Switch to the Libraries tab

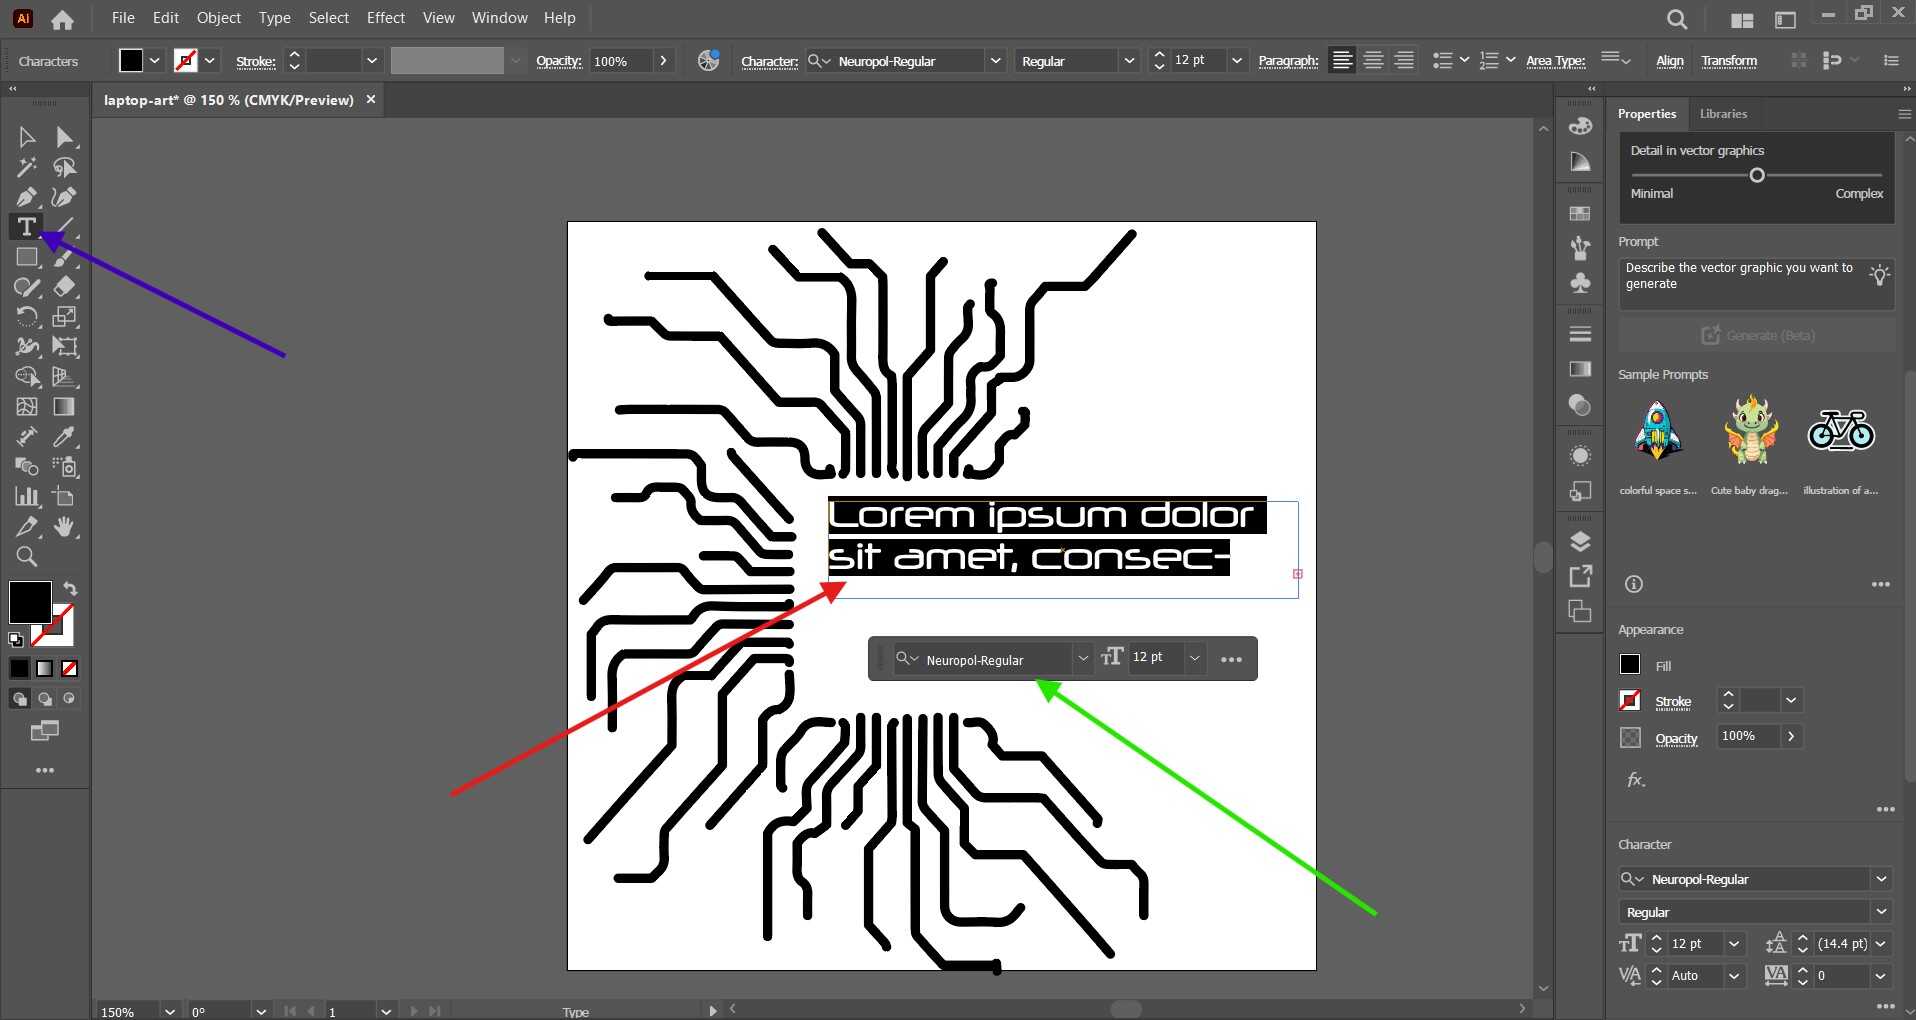[1723, 114]
